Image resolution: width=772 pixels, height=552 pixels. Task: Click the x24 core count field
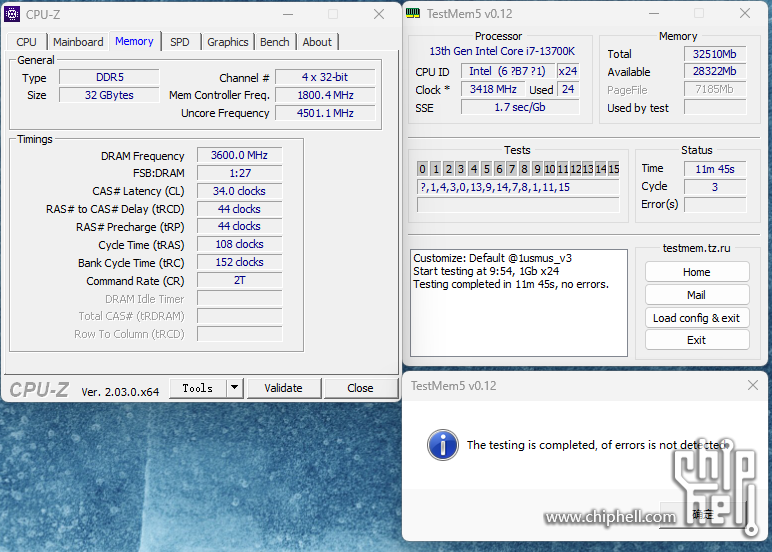(x=568, y=71)
